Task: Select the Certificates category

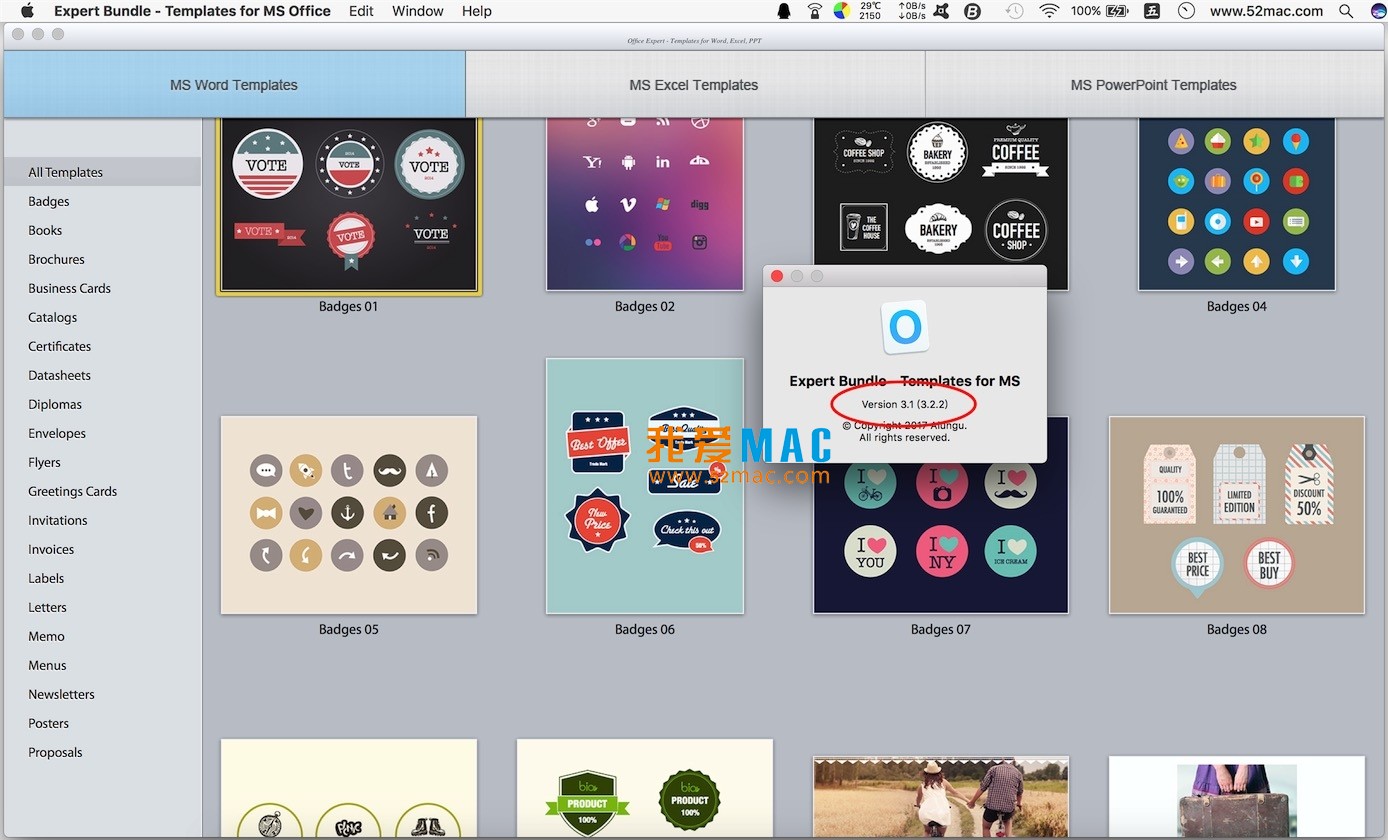Action: 59,346
